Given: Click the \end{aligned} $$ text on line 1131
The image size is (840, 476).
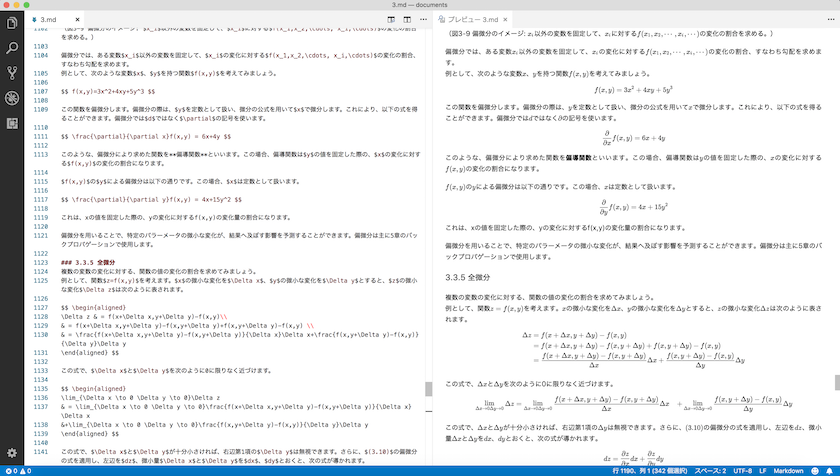Looking at the screenshot, I should tap(90, 353).
